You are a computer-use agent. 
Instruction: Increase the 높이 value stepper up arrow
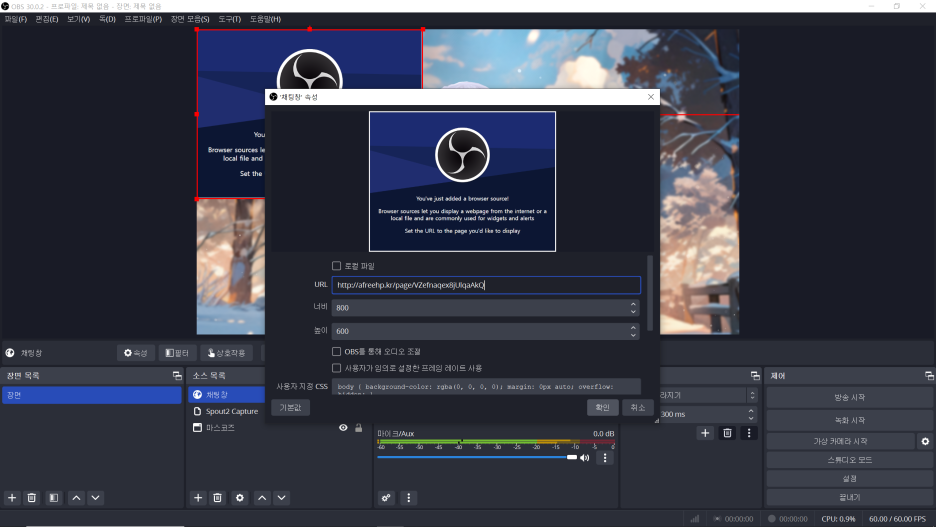pos(633,328)
